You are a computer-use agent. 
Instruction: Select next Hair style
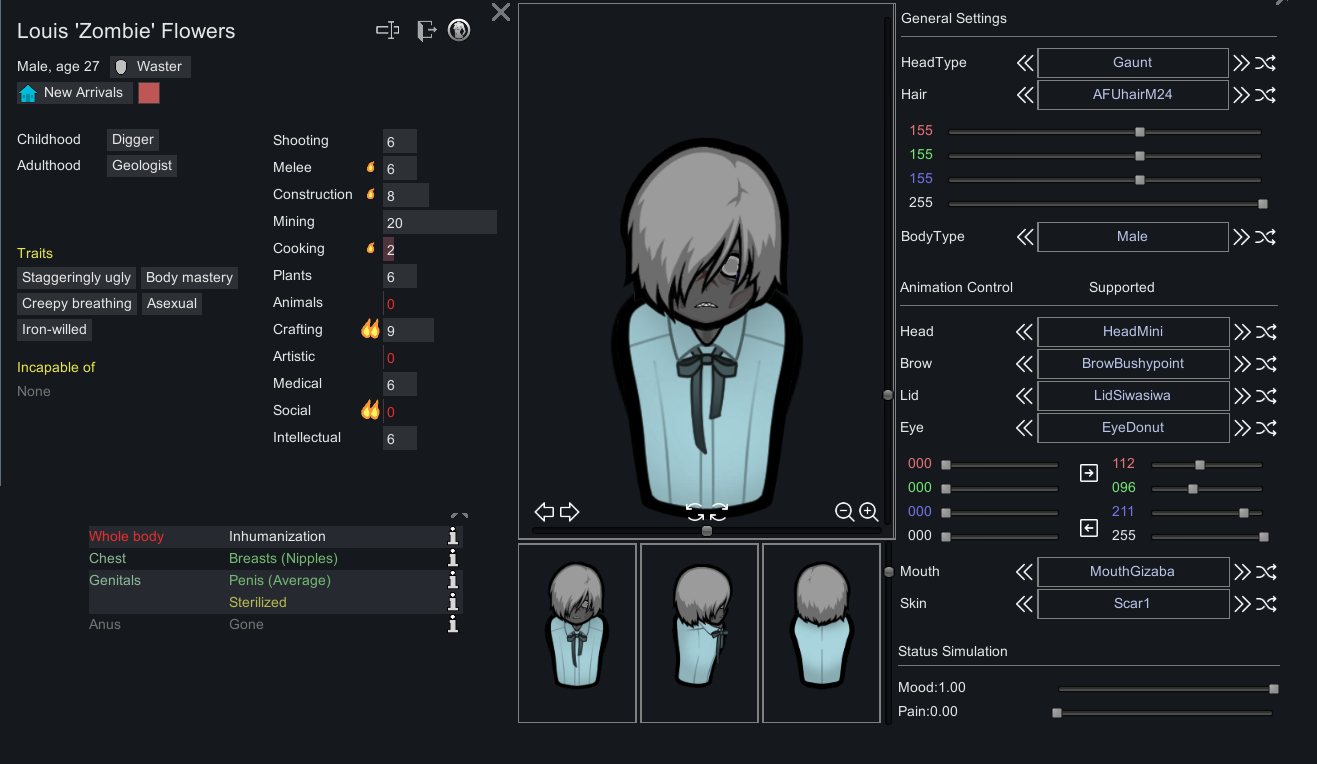[1241, 95]
